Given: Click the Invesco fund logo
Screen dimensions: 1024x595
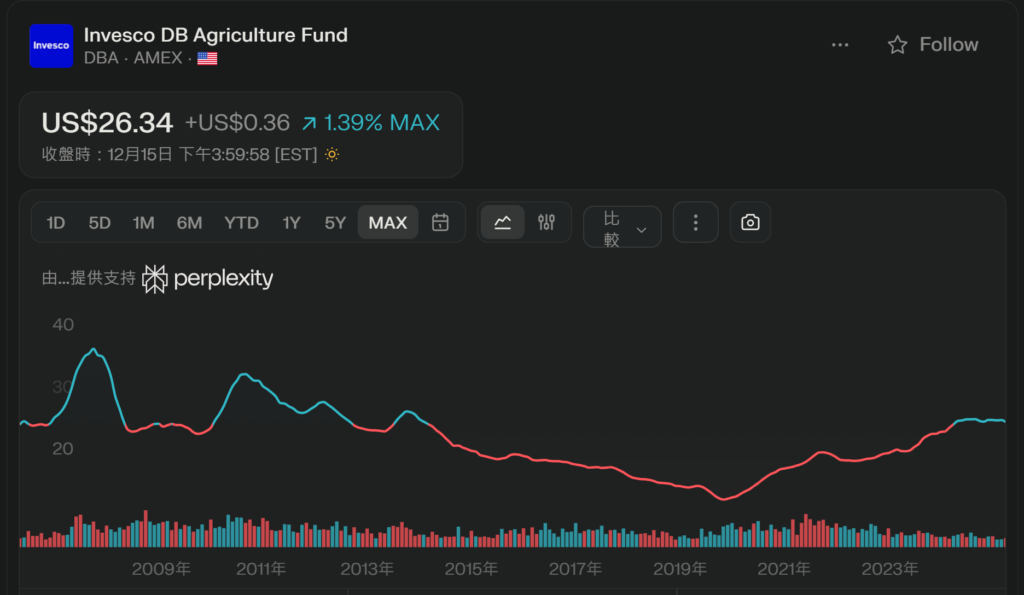Looking at the screenshot, I should coord(51,45).
